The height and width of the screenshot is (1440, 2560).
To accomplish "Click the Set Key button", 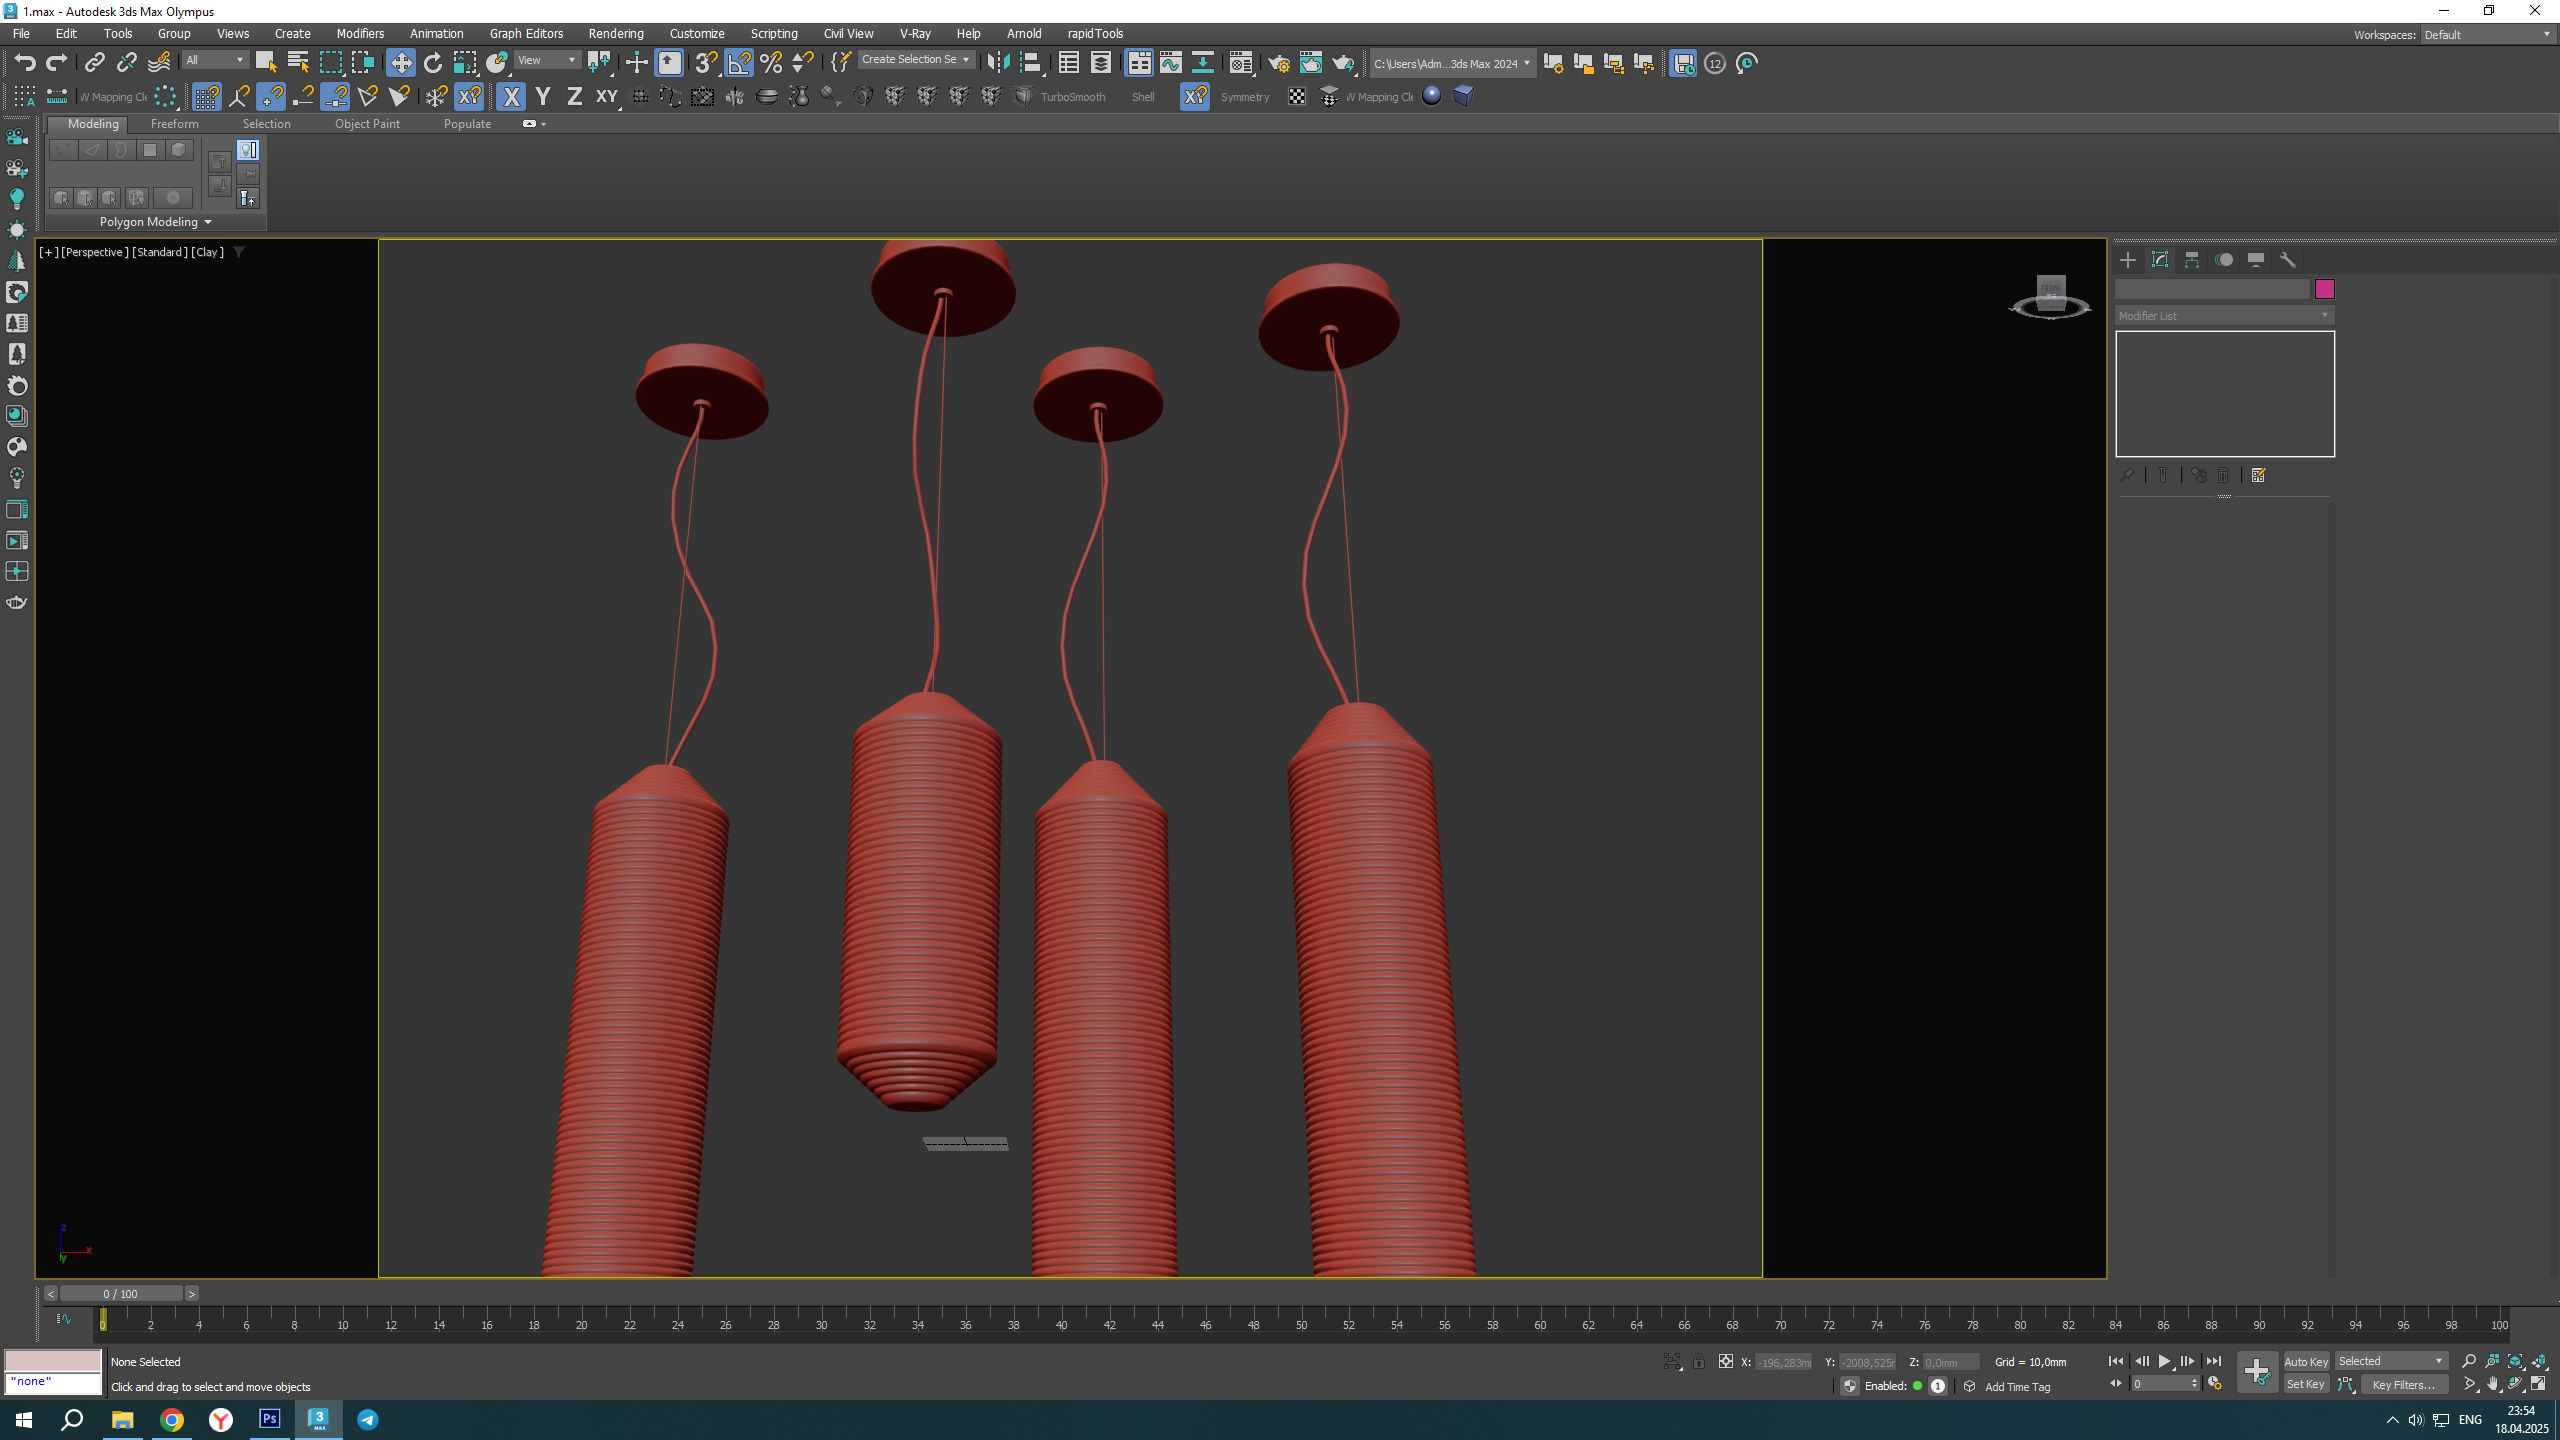I will click(x=2306, y=1385).
